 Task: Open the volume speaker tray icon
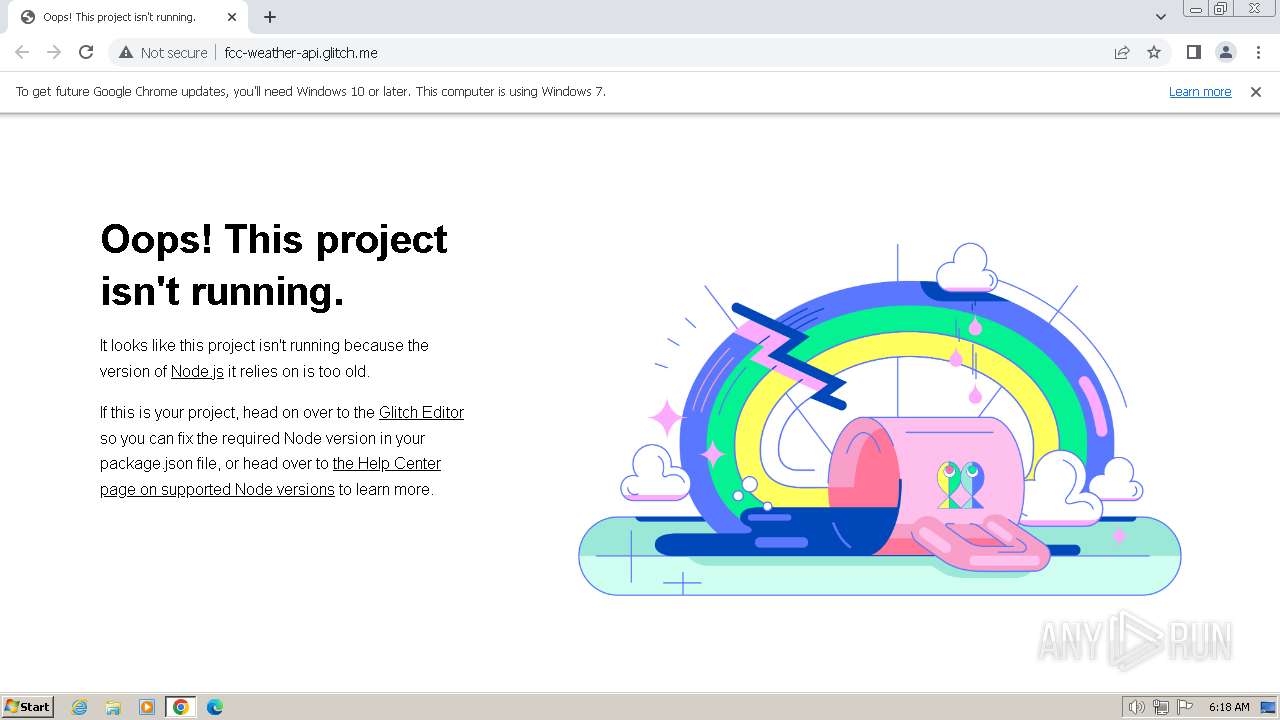tap(1136, 707)
